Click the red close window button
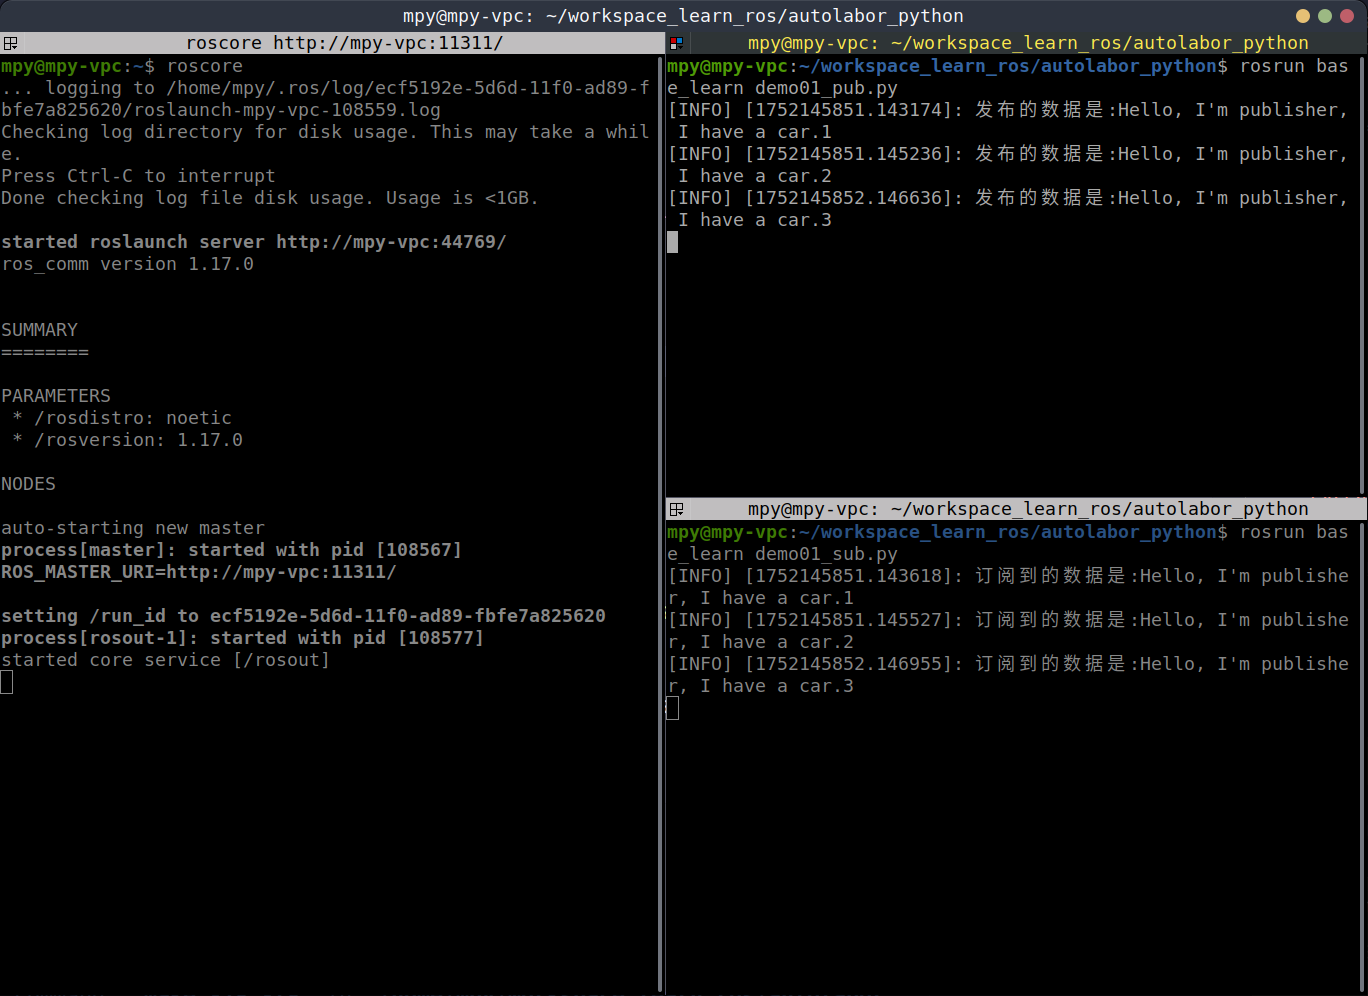 1347,16
